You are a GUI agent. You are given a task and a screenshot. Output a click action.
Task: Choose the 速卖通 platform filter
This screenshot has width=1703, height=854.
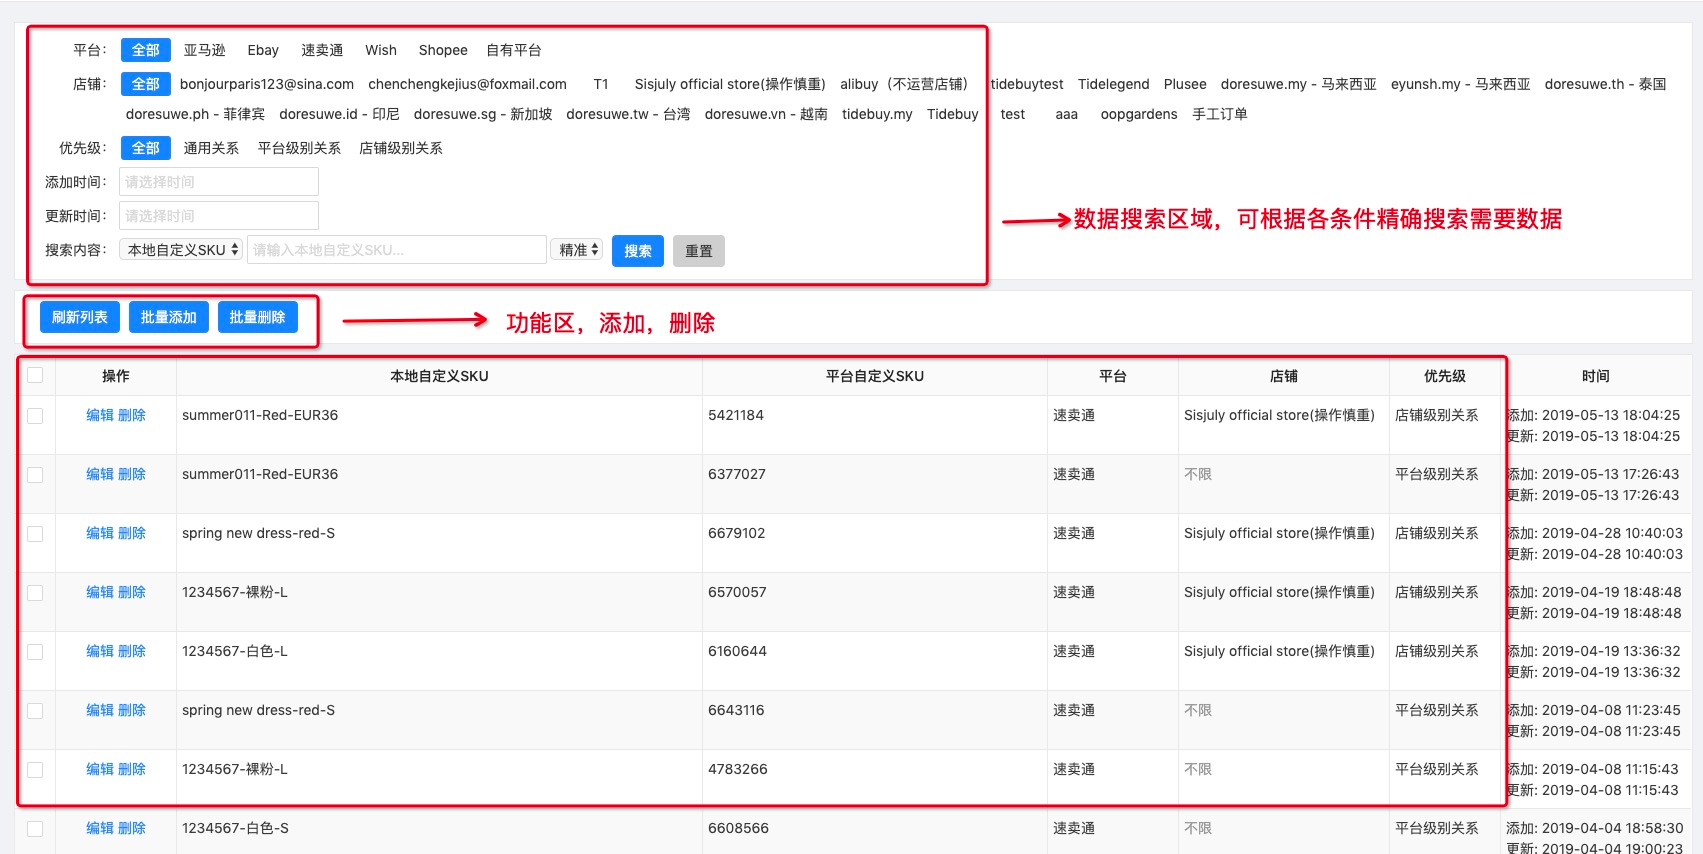pos(322,50)
